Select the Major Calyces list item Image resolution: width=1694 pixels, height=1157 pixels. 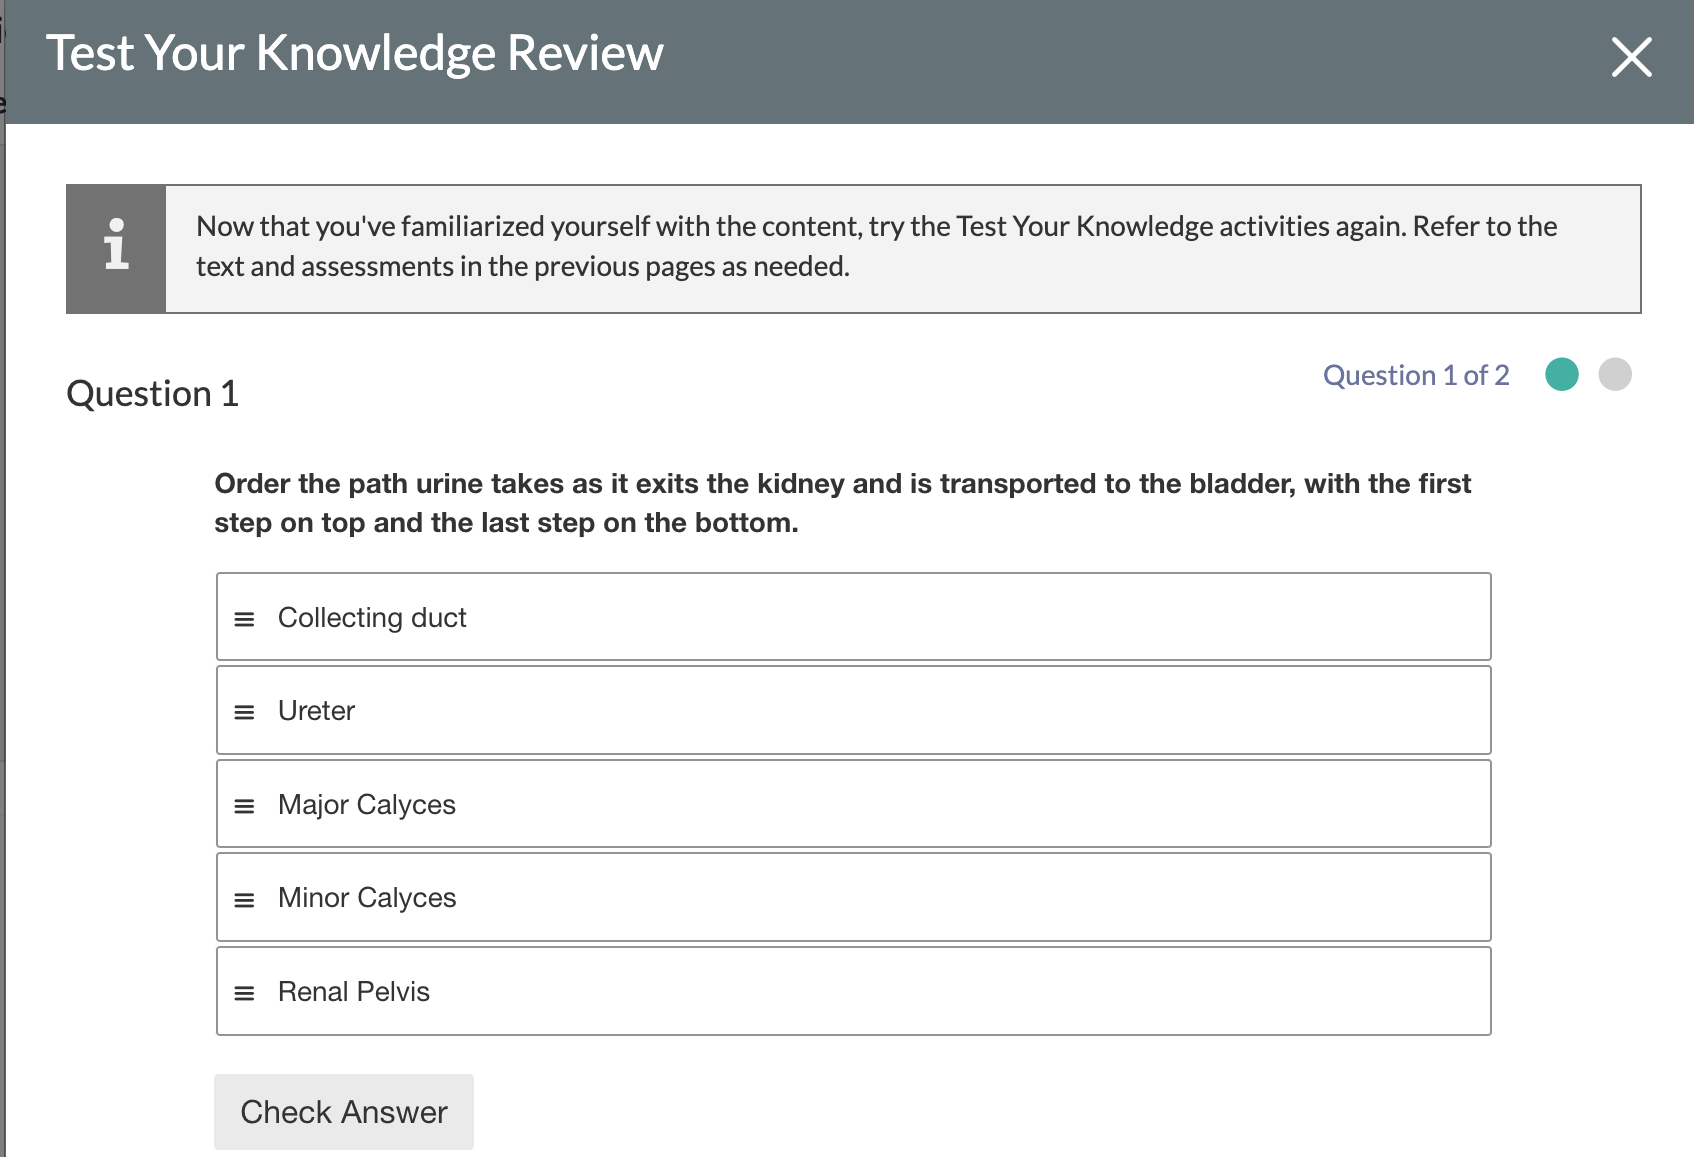tap(852, 804)
